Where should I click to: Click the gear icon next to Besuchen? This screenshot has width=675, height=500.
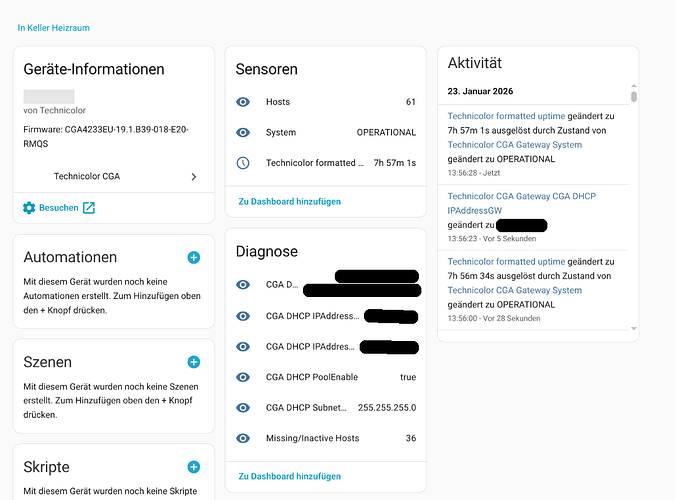point(29,208)
